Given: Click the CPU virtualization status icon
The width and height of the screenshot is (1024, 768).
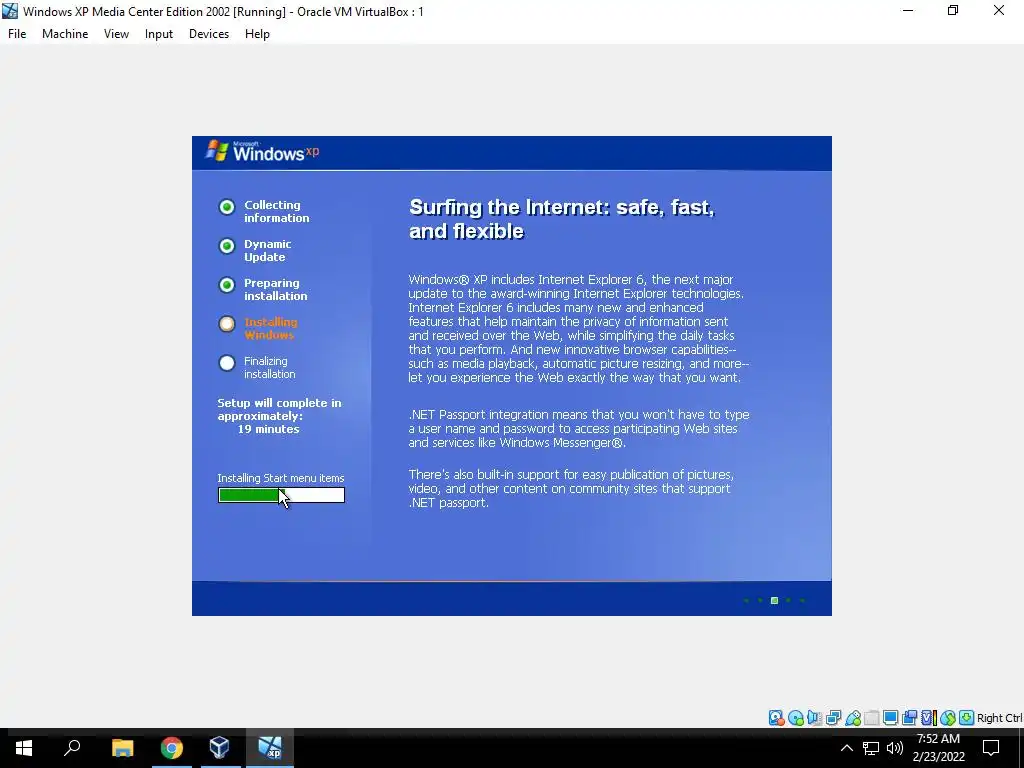Looking at the screenshot, I should click(929, 718).
